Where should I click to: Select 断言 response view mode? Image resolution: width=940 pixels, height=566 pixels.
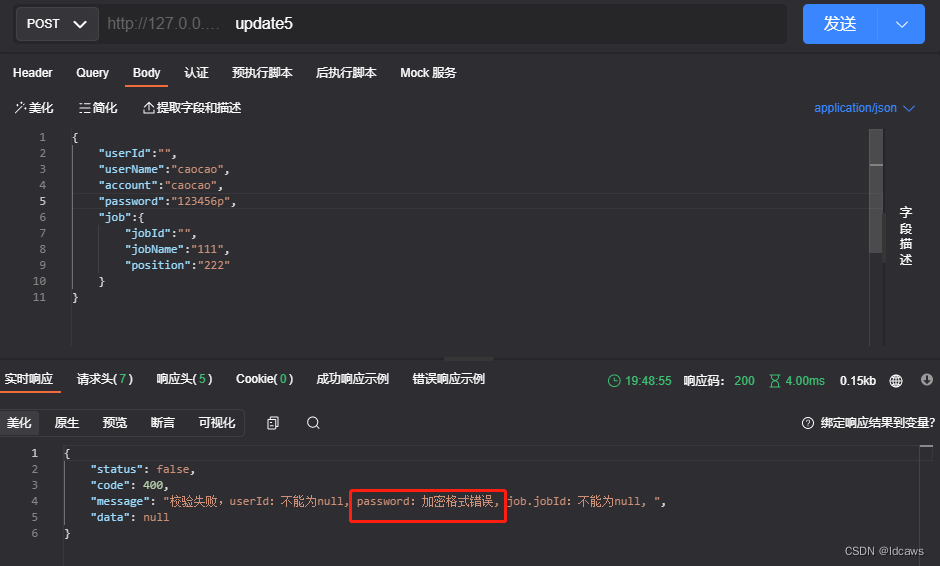click(162, 423)
